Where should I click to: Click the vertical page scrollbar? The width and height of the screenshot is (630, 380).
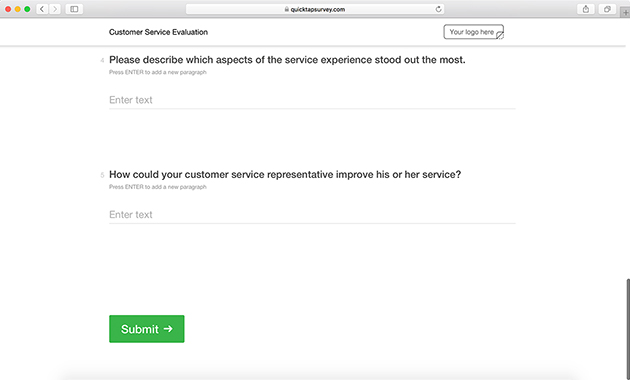(628, 327)
